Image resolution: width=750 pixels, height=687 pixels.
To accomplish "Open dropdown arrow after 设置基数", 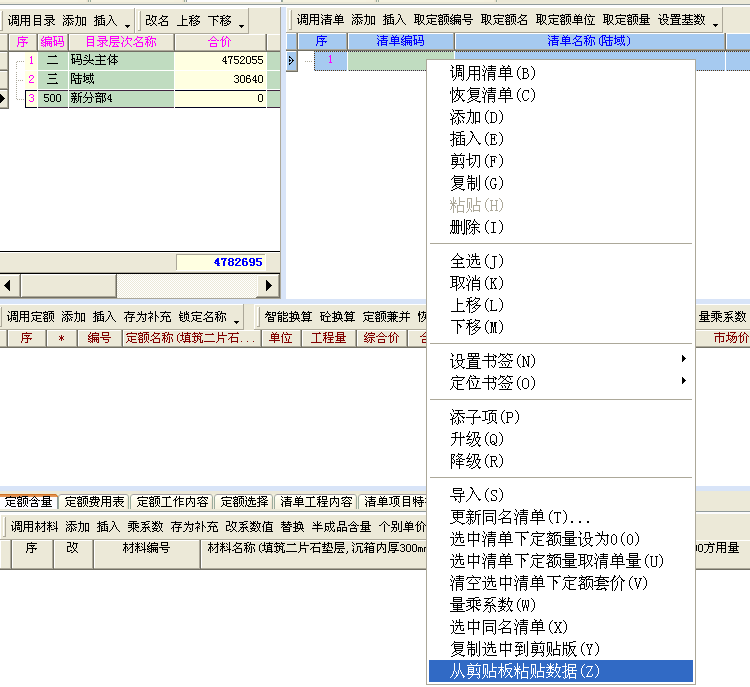I will pos(715,22).
